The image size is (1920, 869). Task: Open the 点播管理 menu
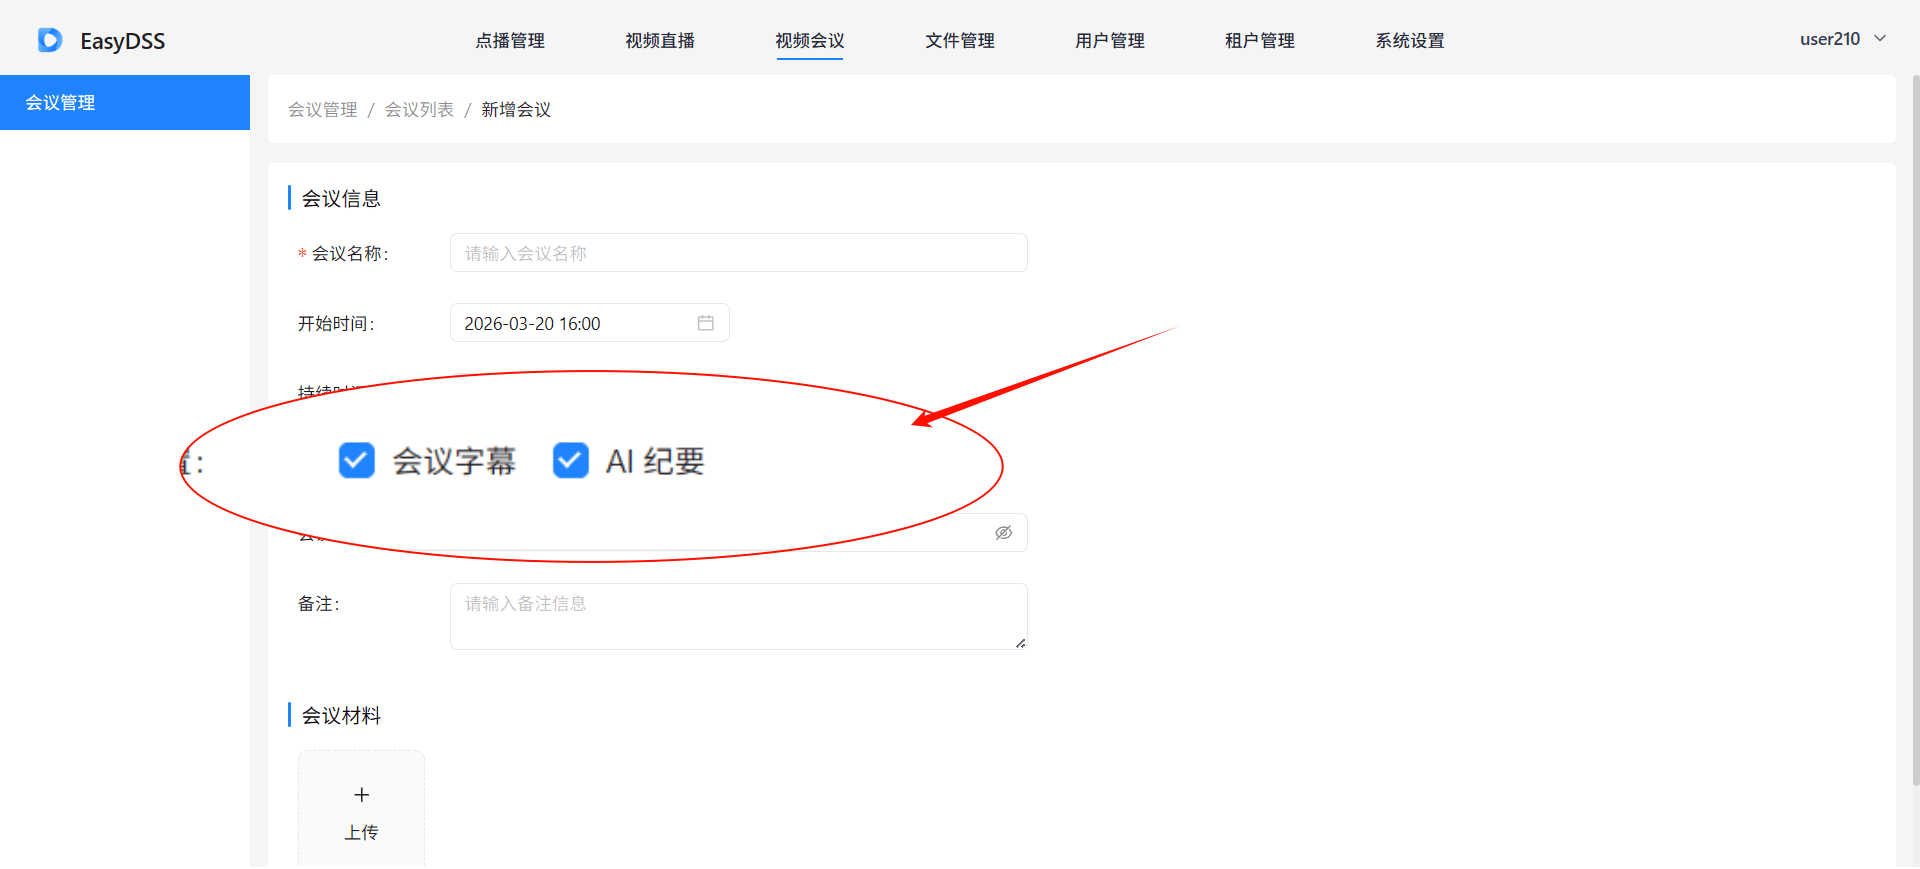510,41
